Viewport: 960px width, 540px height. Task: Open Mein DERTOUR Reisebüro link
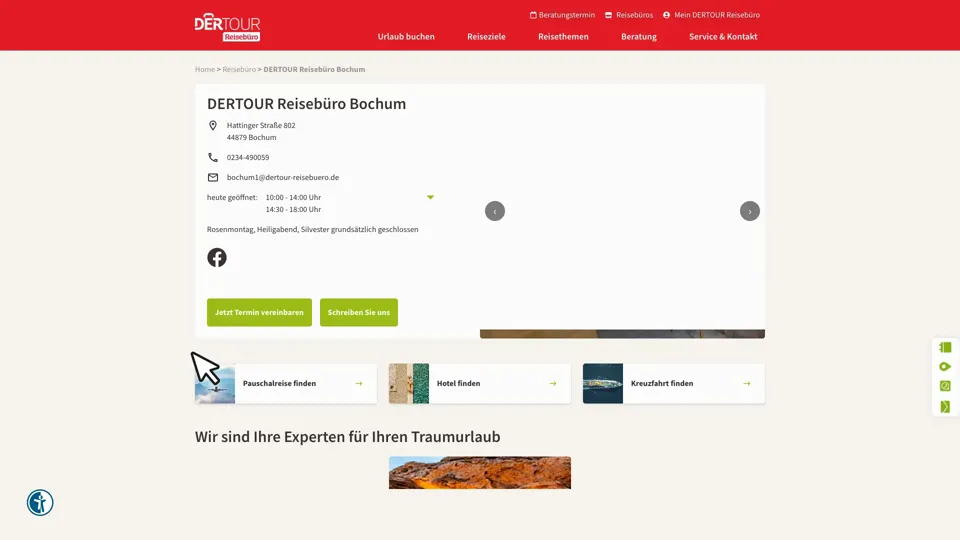point(717,15)
